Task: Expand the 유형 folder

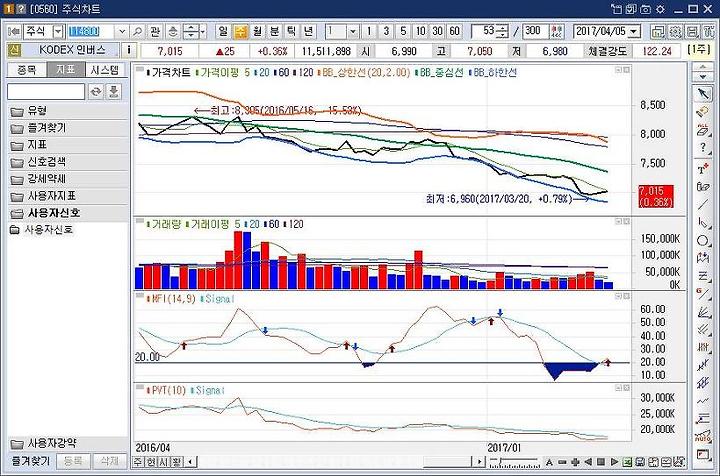Action: 68,111
